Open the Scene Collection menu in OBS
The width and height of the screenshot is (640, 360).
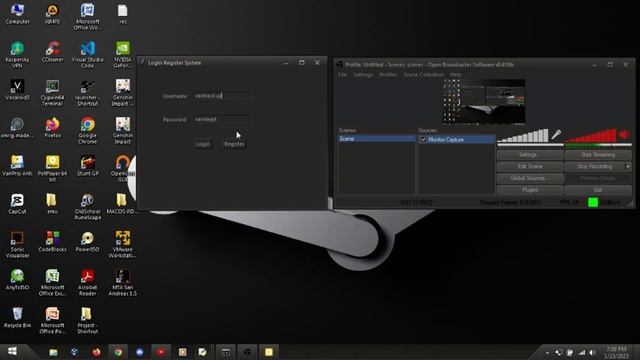pyautogui.click(x=424, y=75)
